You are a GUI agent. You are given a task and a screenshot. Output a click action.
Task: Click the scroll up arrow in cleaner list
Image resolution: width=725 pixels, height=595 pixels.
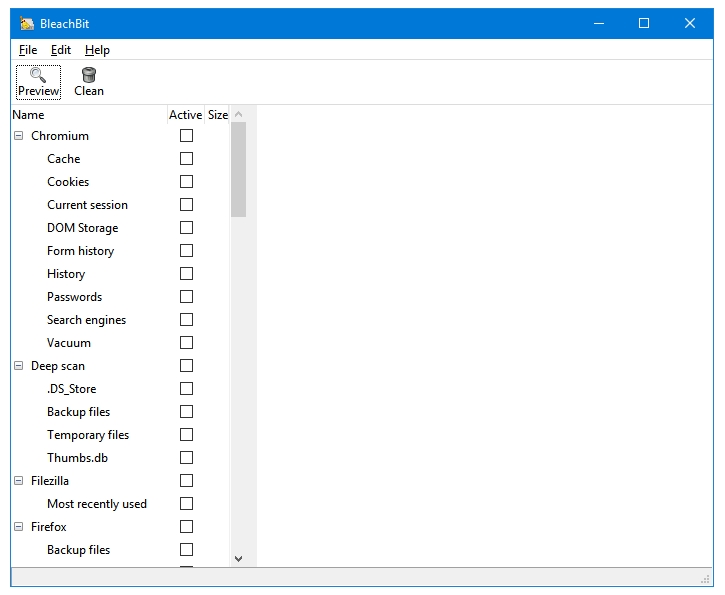(239, 114)
